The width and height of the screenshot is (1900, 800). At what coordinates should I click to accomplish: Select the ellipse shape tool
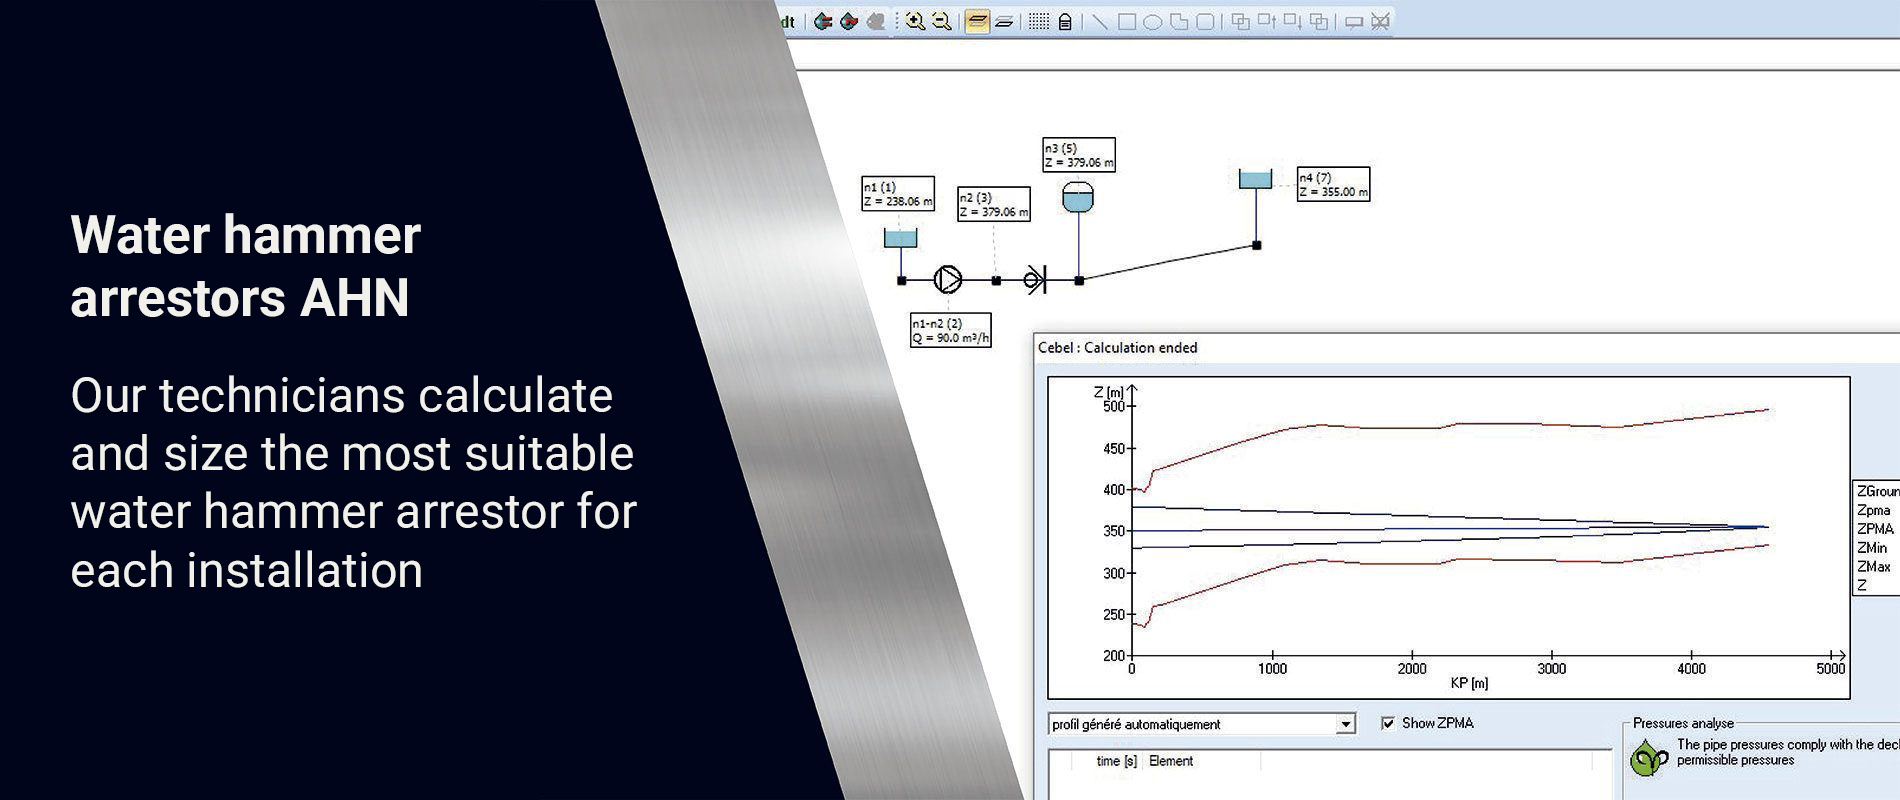[x=1152, y=21]
